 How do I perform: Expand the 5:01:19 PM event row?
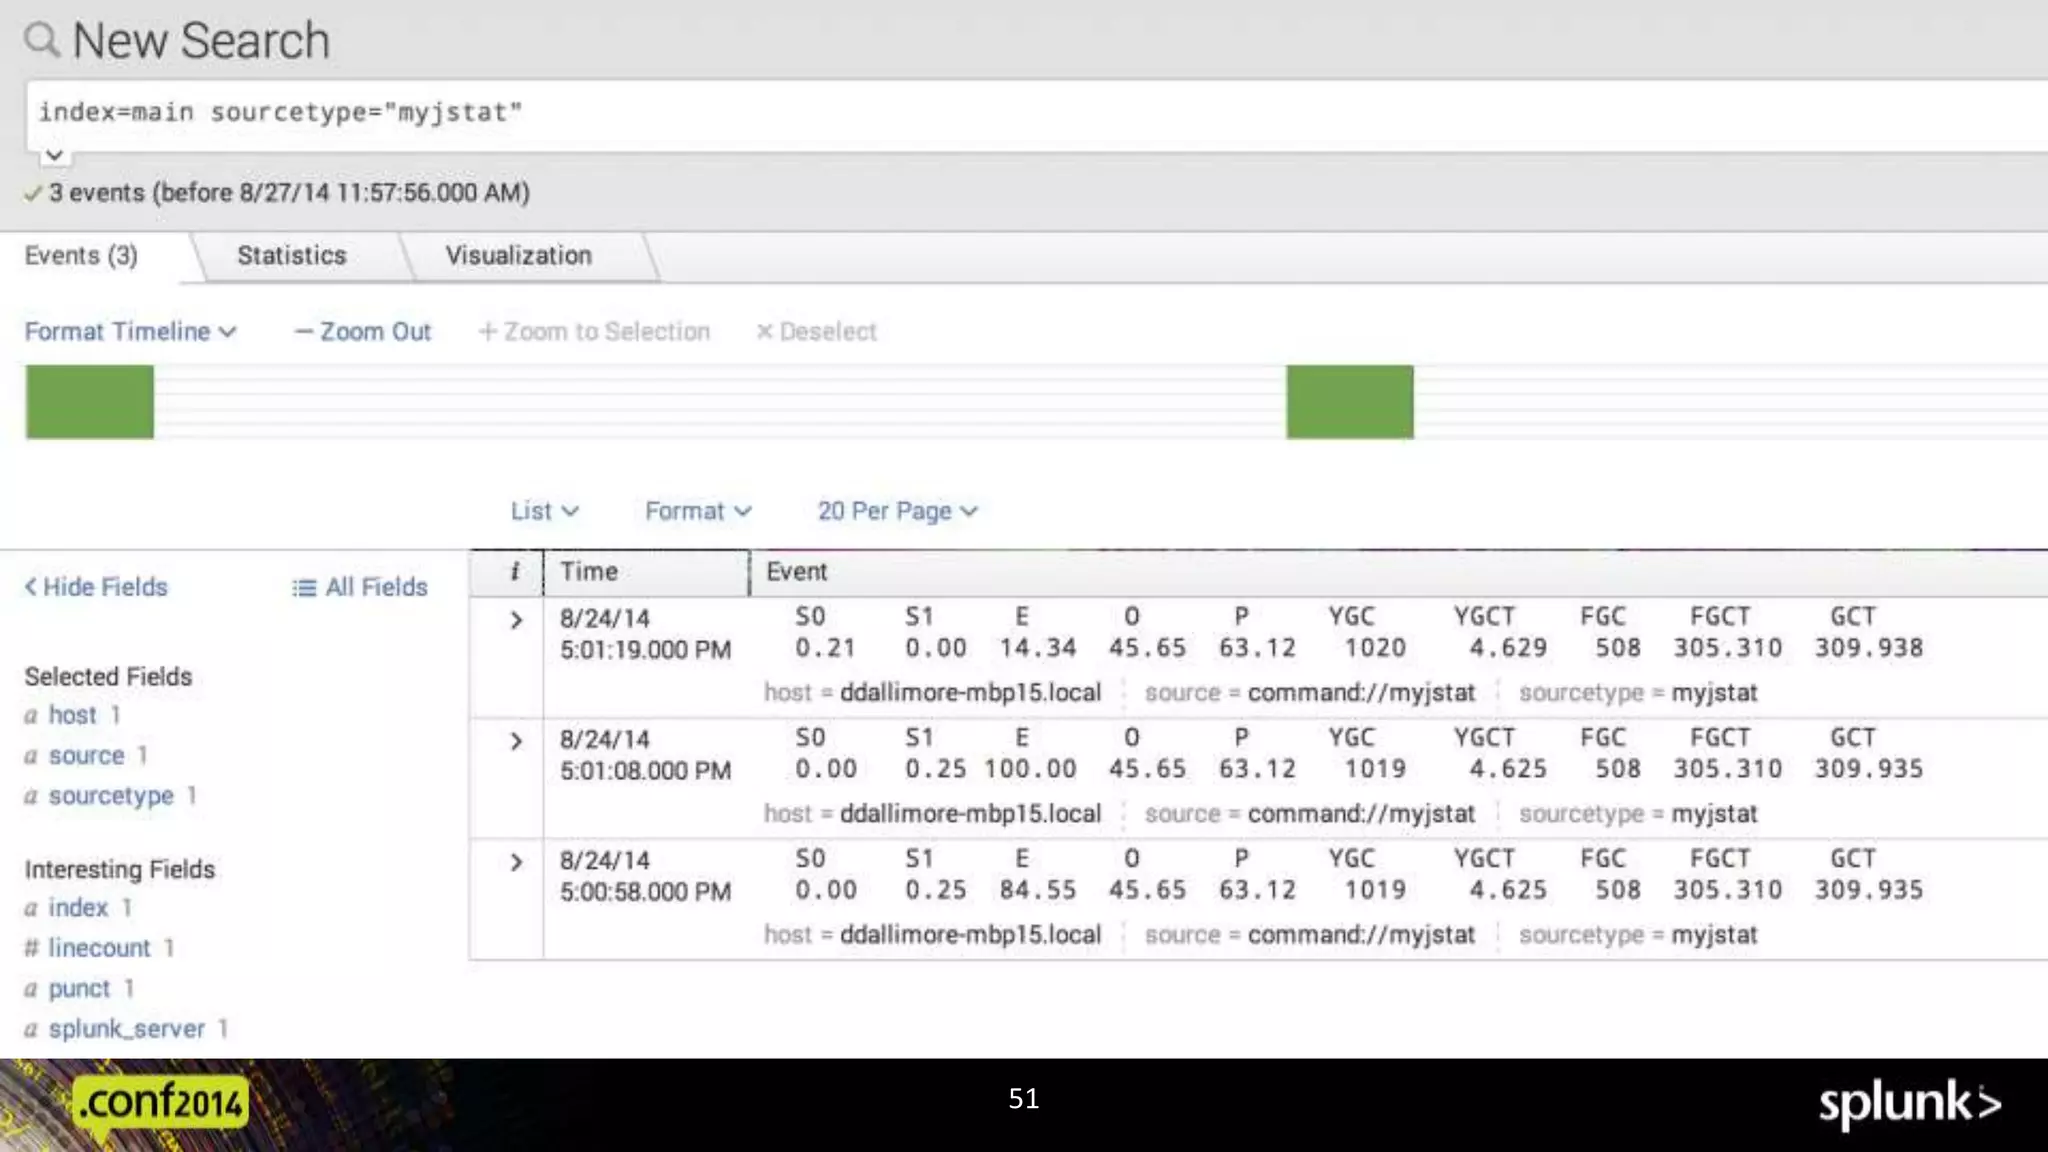(x=516, y=621)
